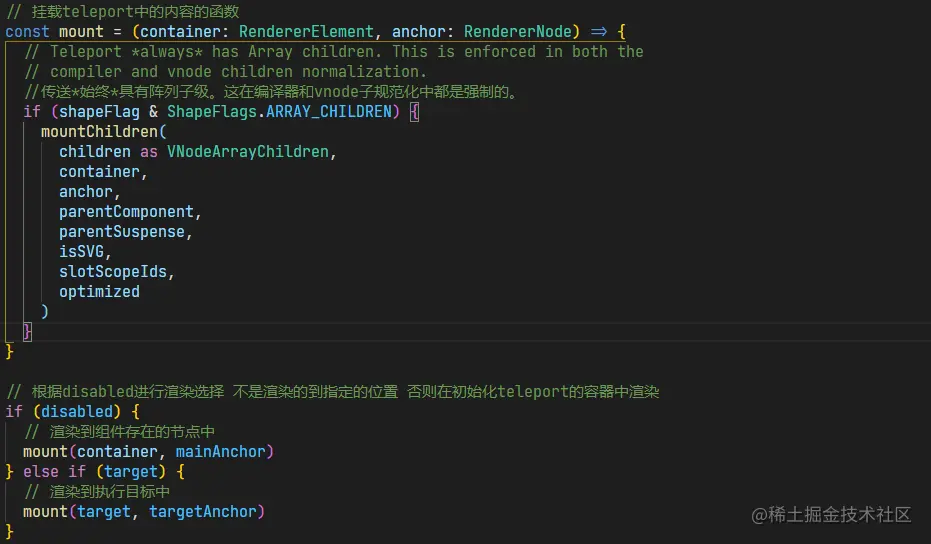Screen dimensions: 931x544
Task: Click 'target' in else-if condition
Action: tap(131, 472)
